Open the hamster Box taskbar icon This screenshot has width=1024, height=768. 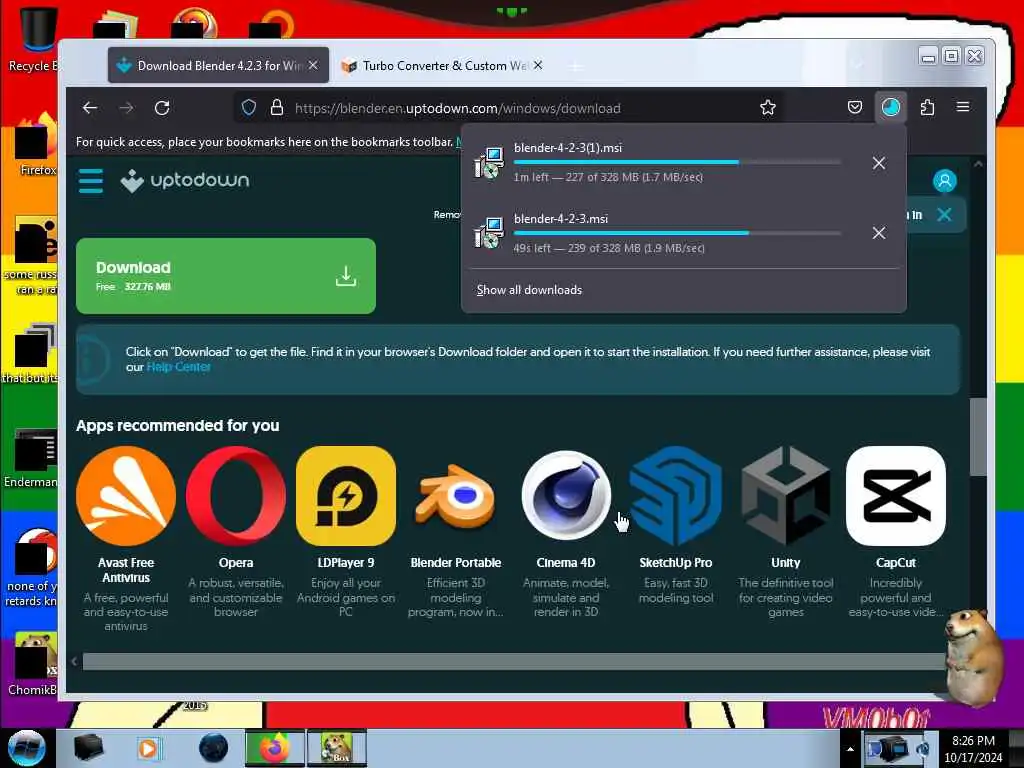337,748
